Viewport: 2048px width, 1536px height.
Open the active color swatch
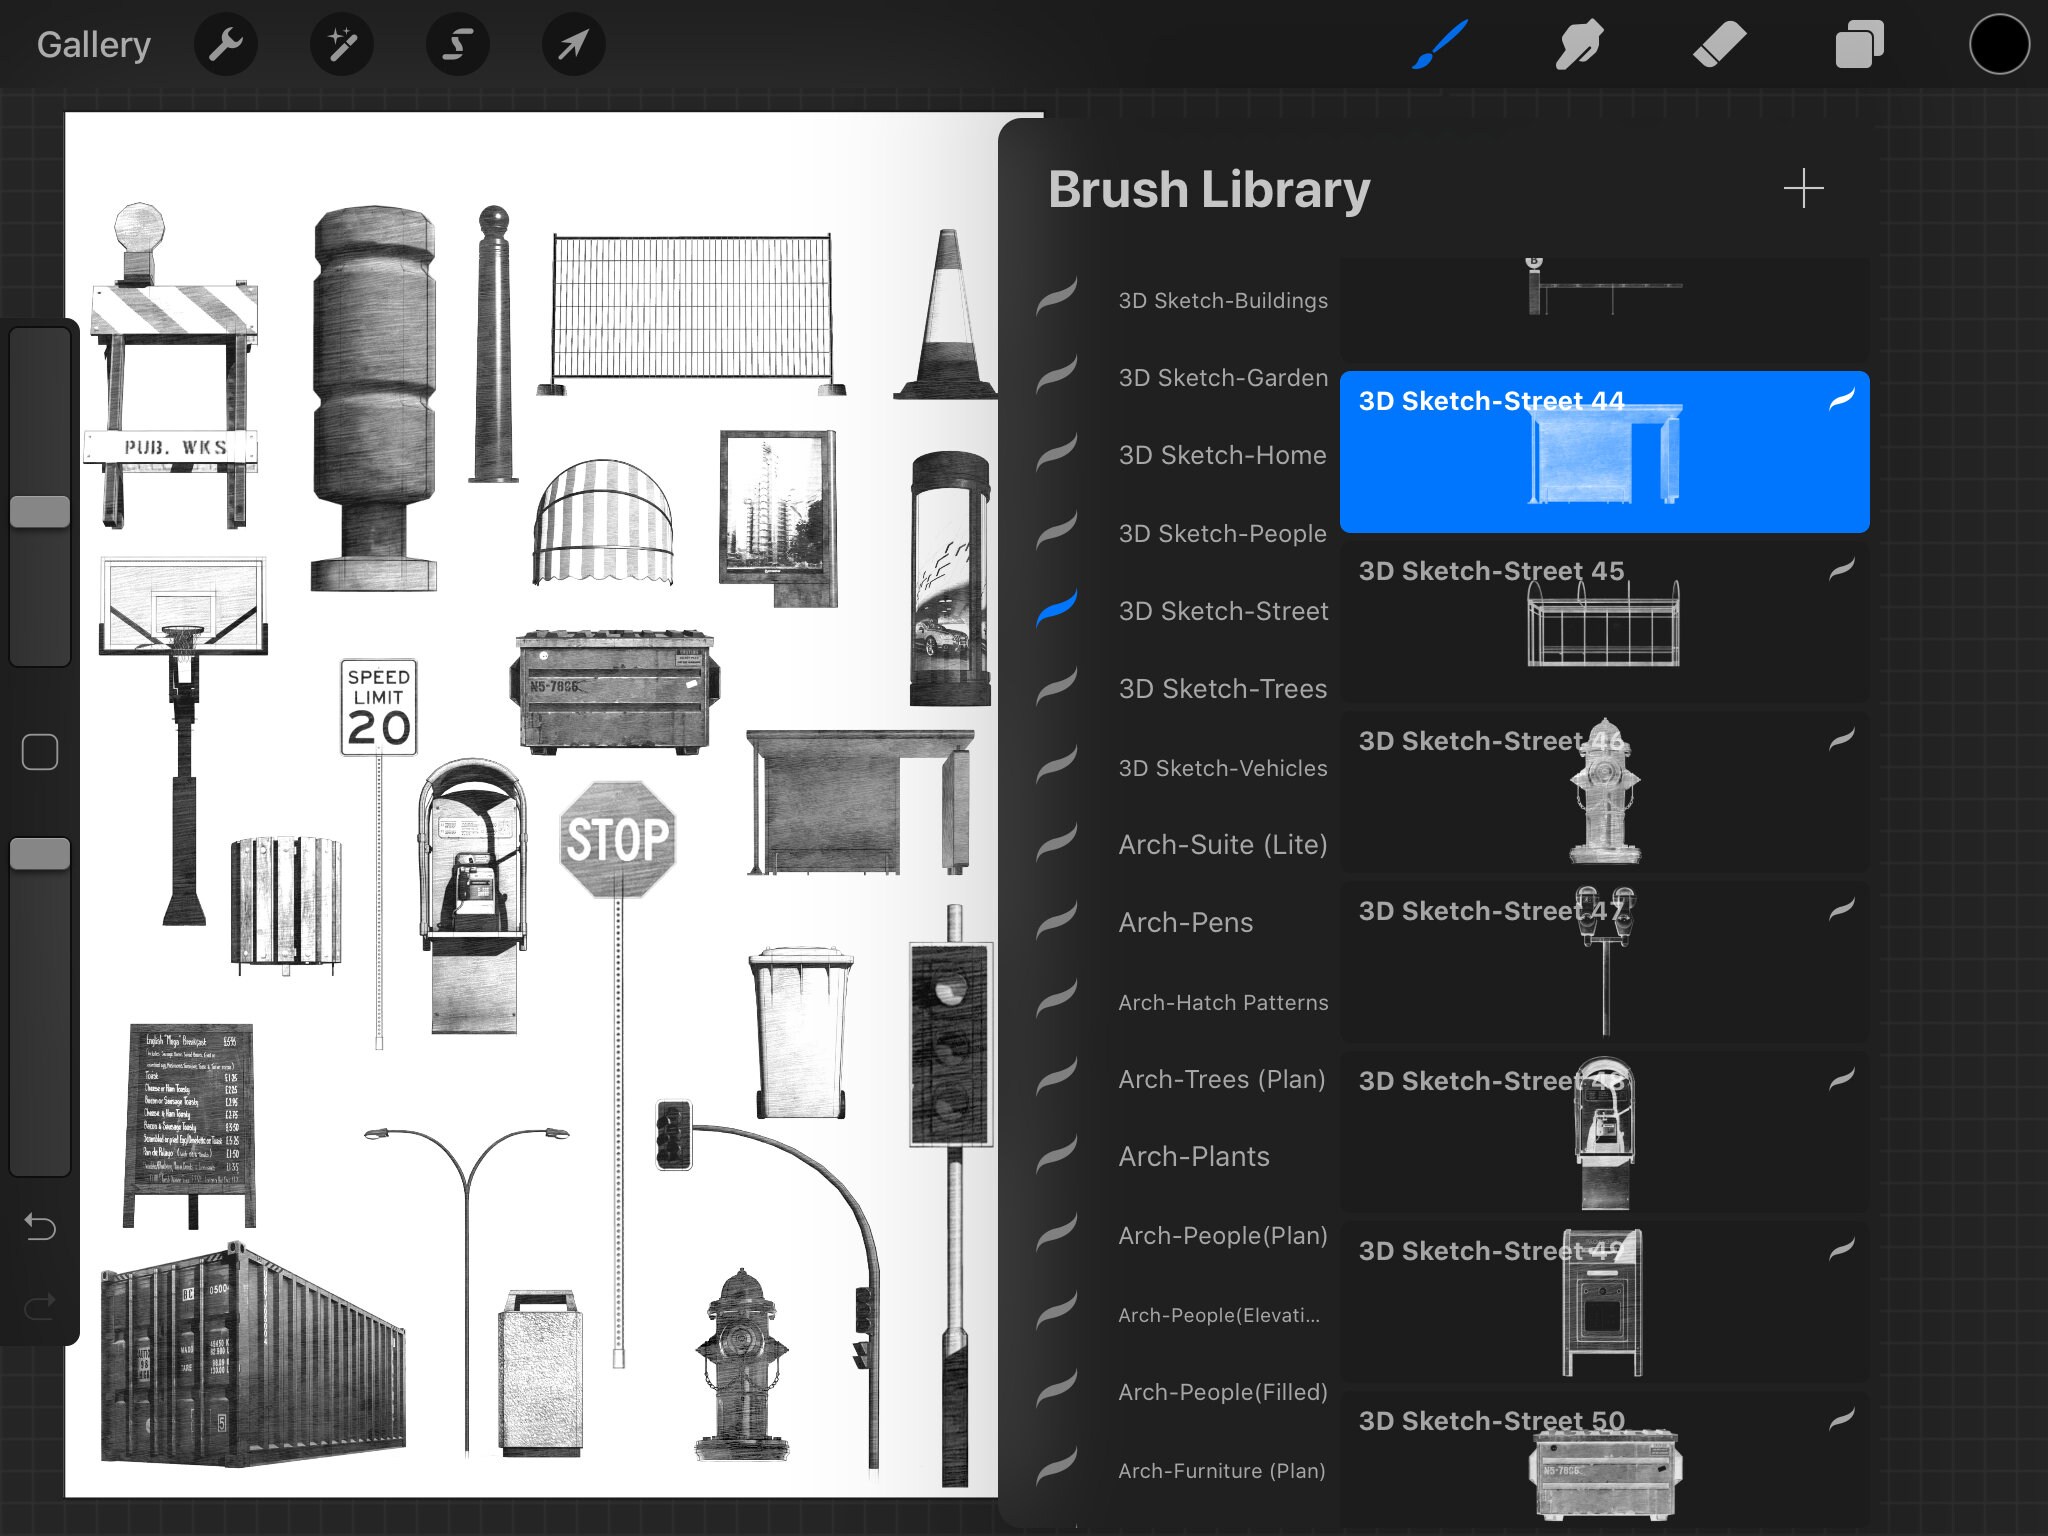[1999, 44]
